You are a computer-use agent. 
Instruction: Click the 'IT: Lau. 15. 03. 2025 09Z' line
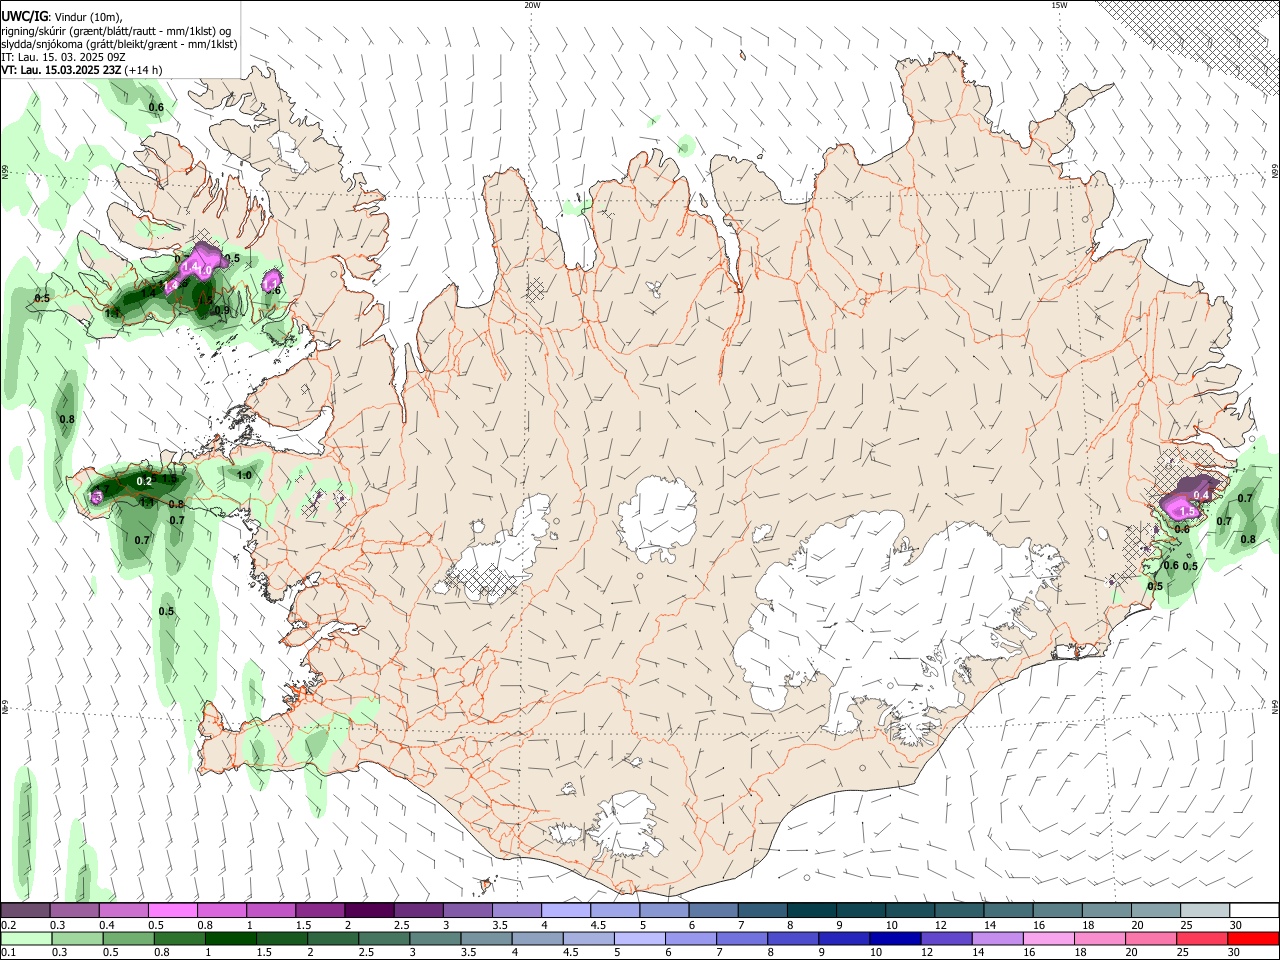64,57
